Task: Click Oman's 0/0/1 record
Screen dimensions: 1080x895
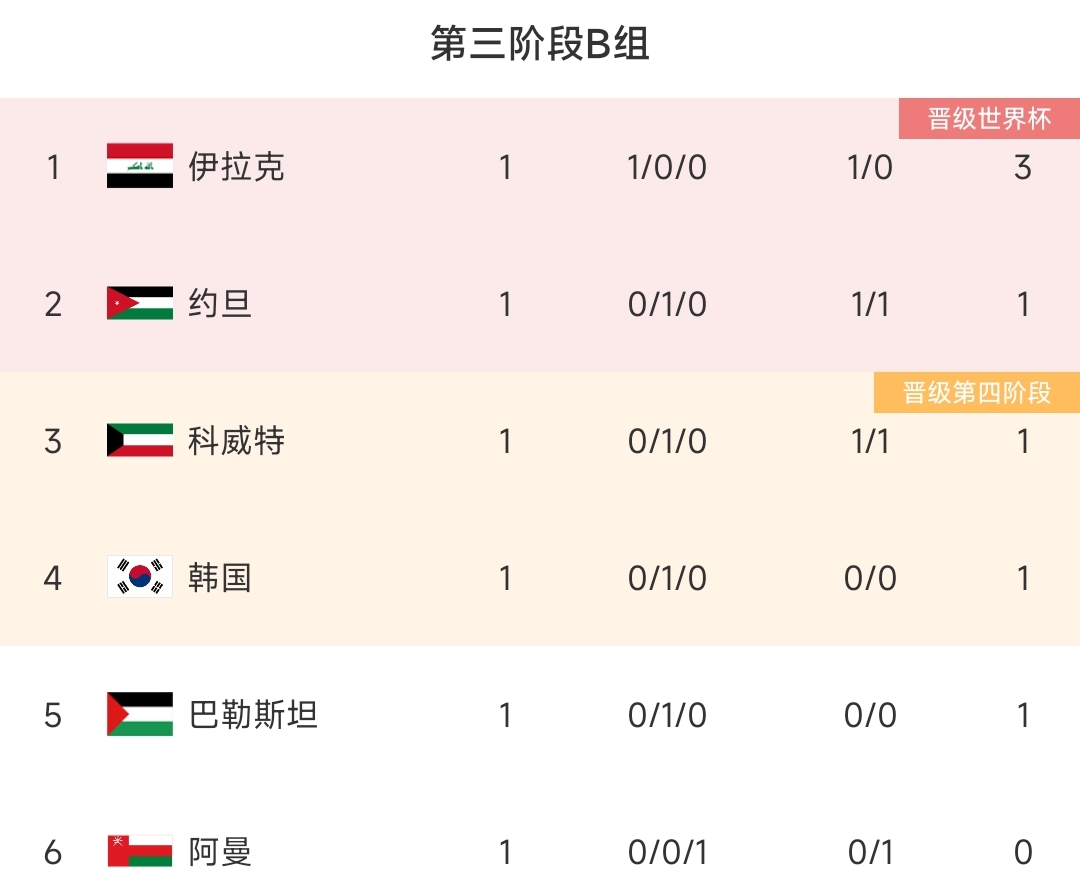Action: pyautogui.click(x=667, y=852)
